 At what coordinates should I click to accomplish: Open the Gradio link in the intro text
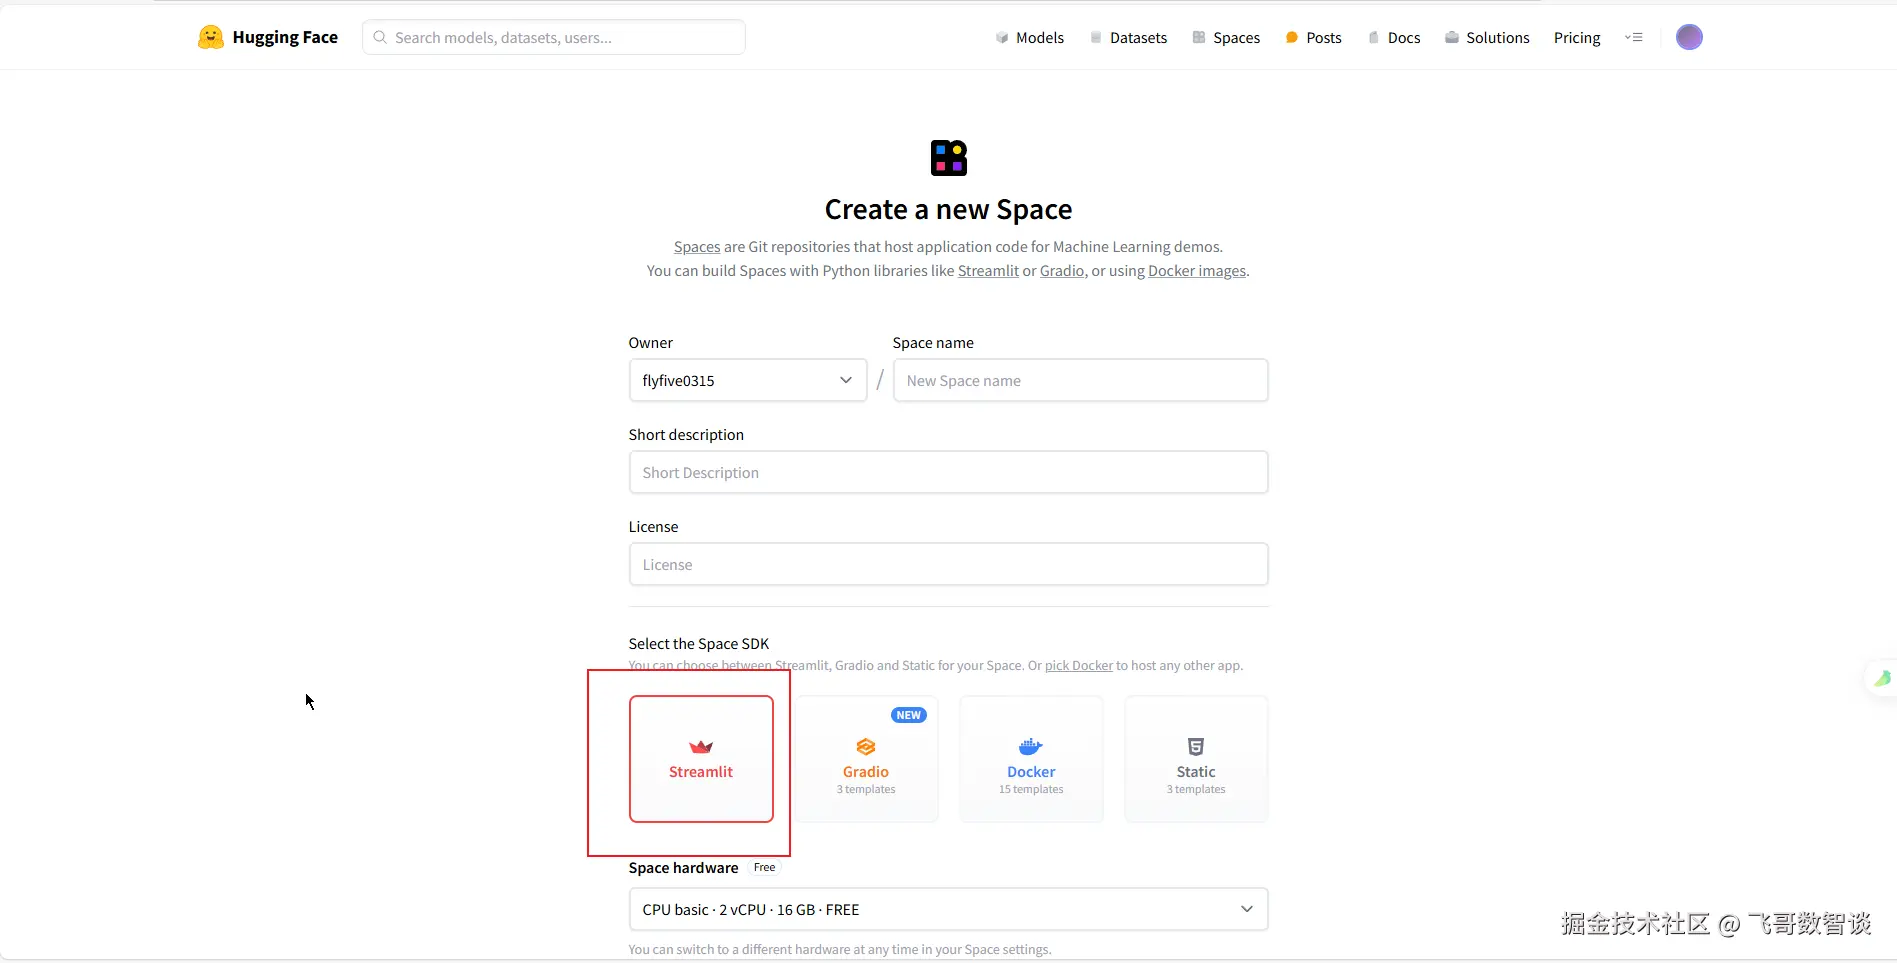tap(1062, 270)
